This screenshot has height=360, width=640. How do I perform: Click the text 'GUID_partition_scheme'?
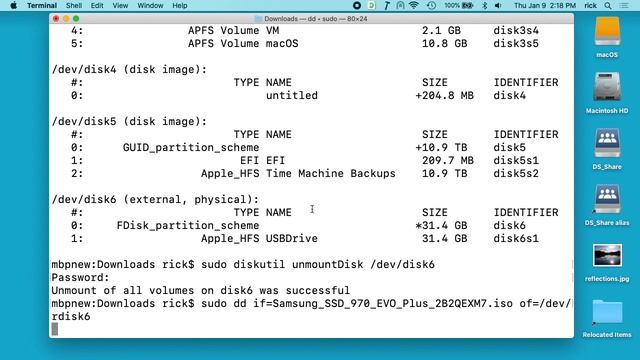[191, 147]
